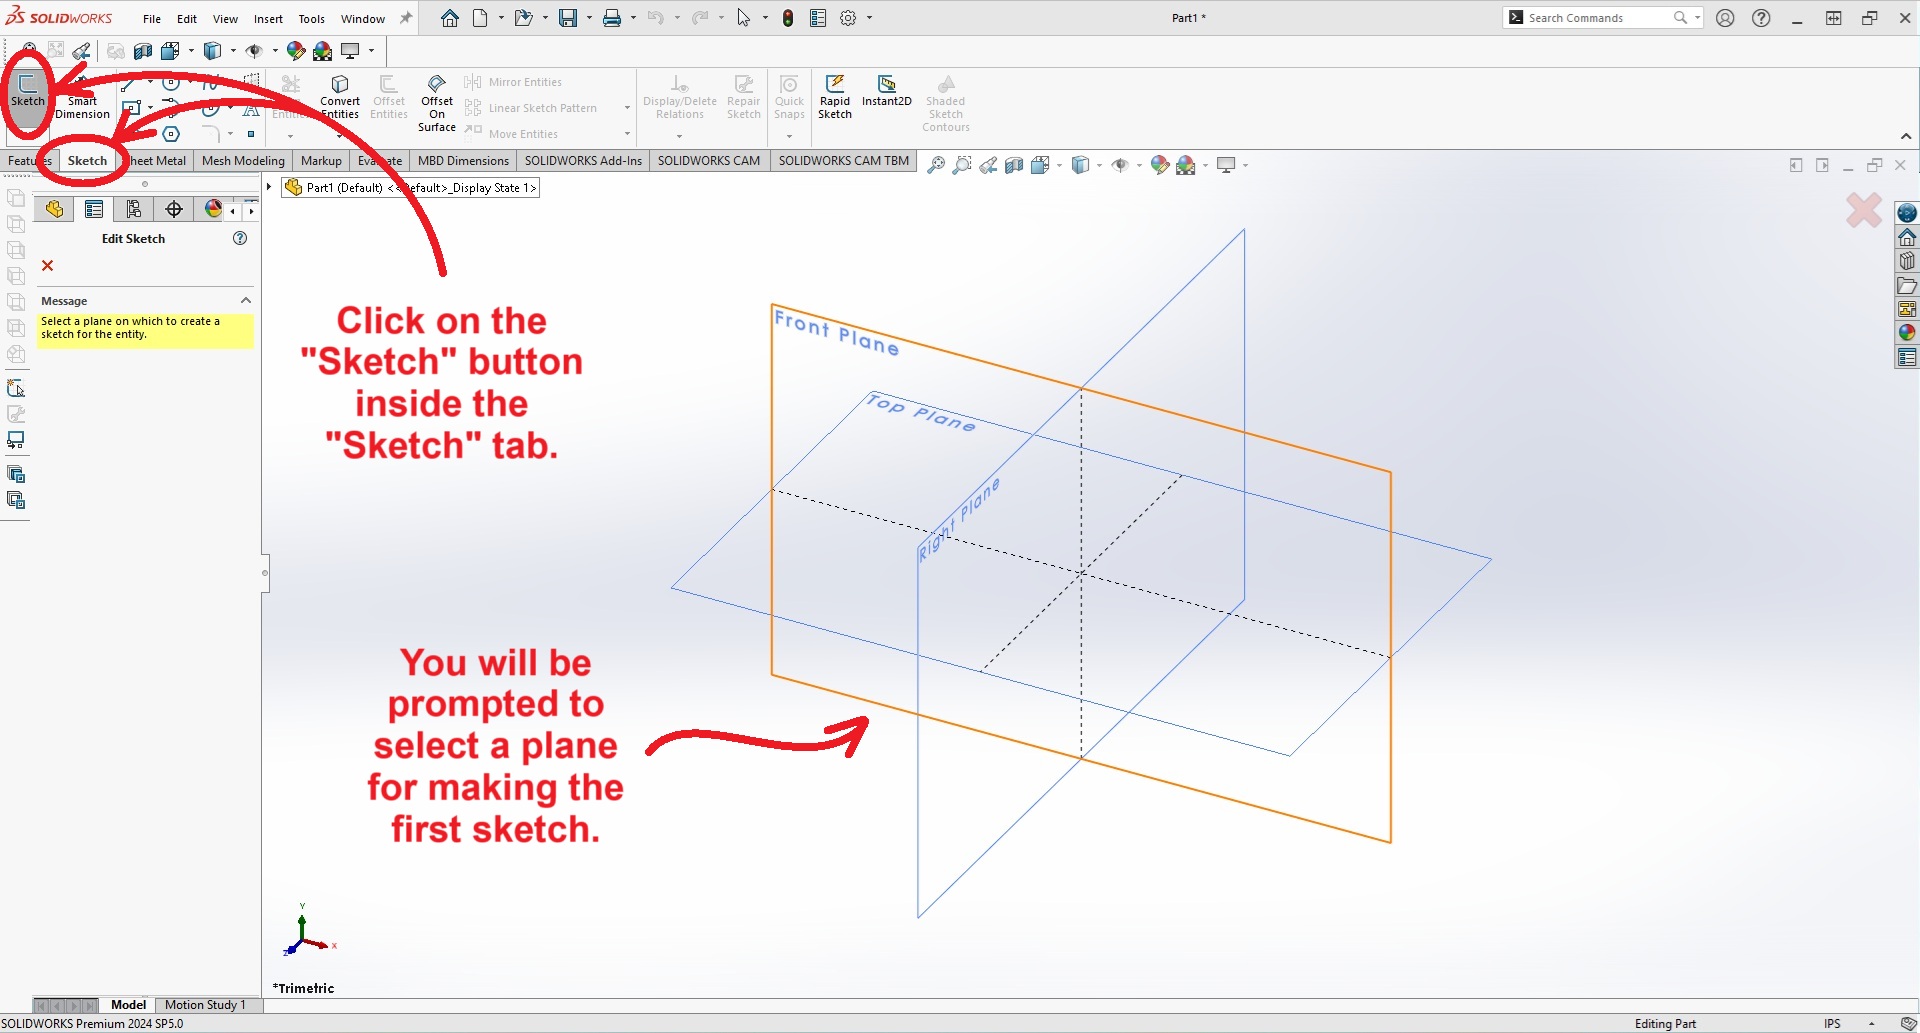1920x1033 pixels.
Task: Cancel Edit Sketch with the red X
Action: point(47,266)
